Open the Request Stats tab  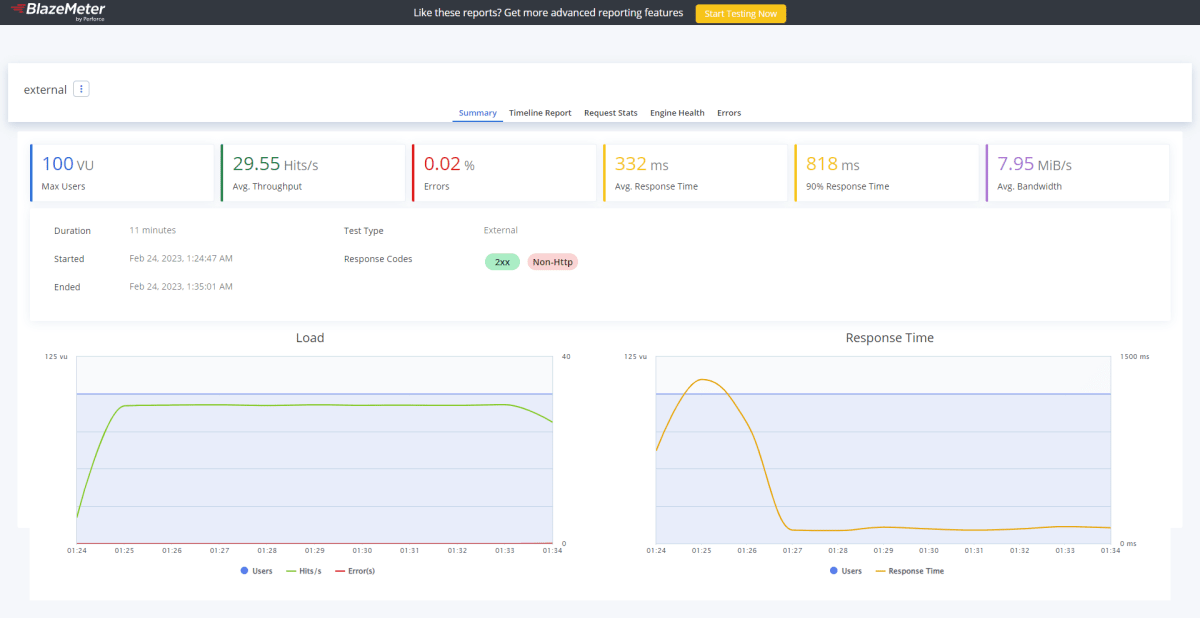[610, 113]
